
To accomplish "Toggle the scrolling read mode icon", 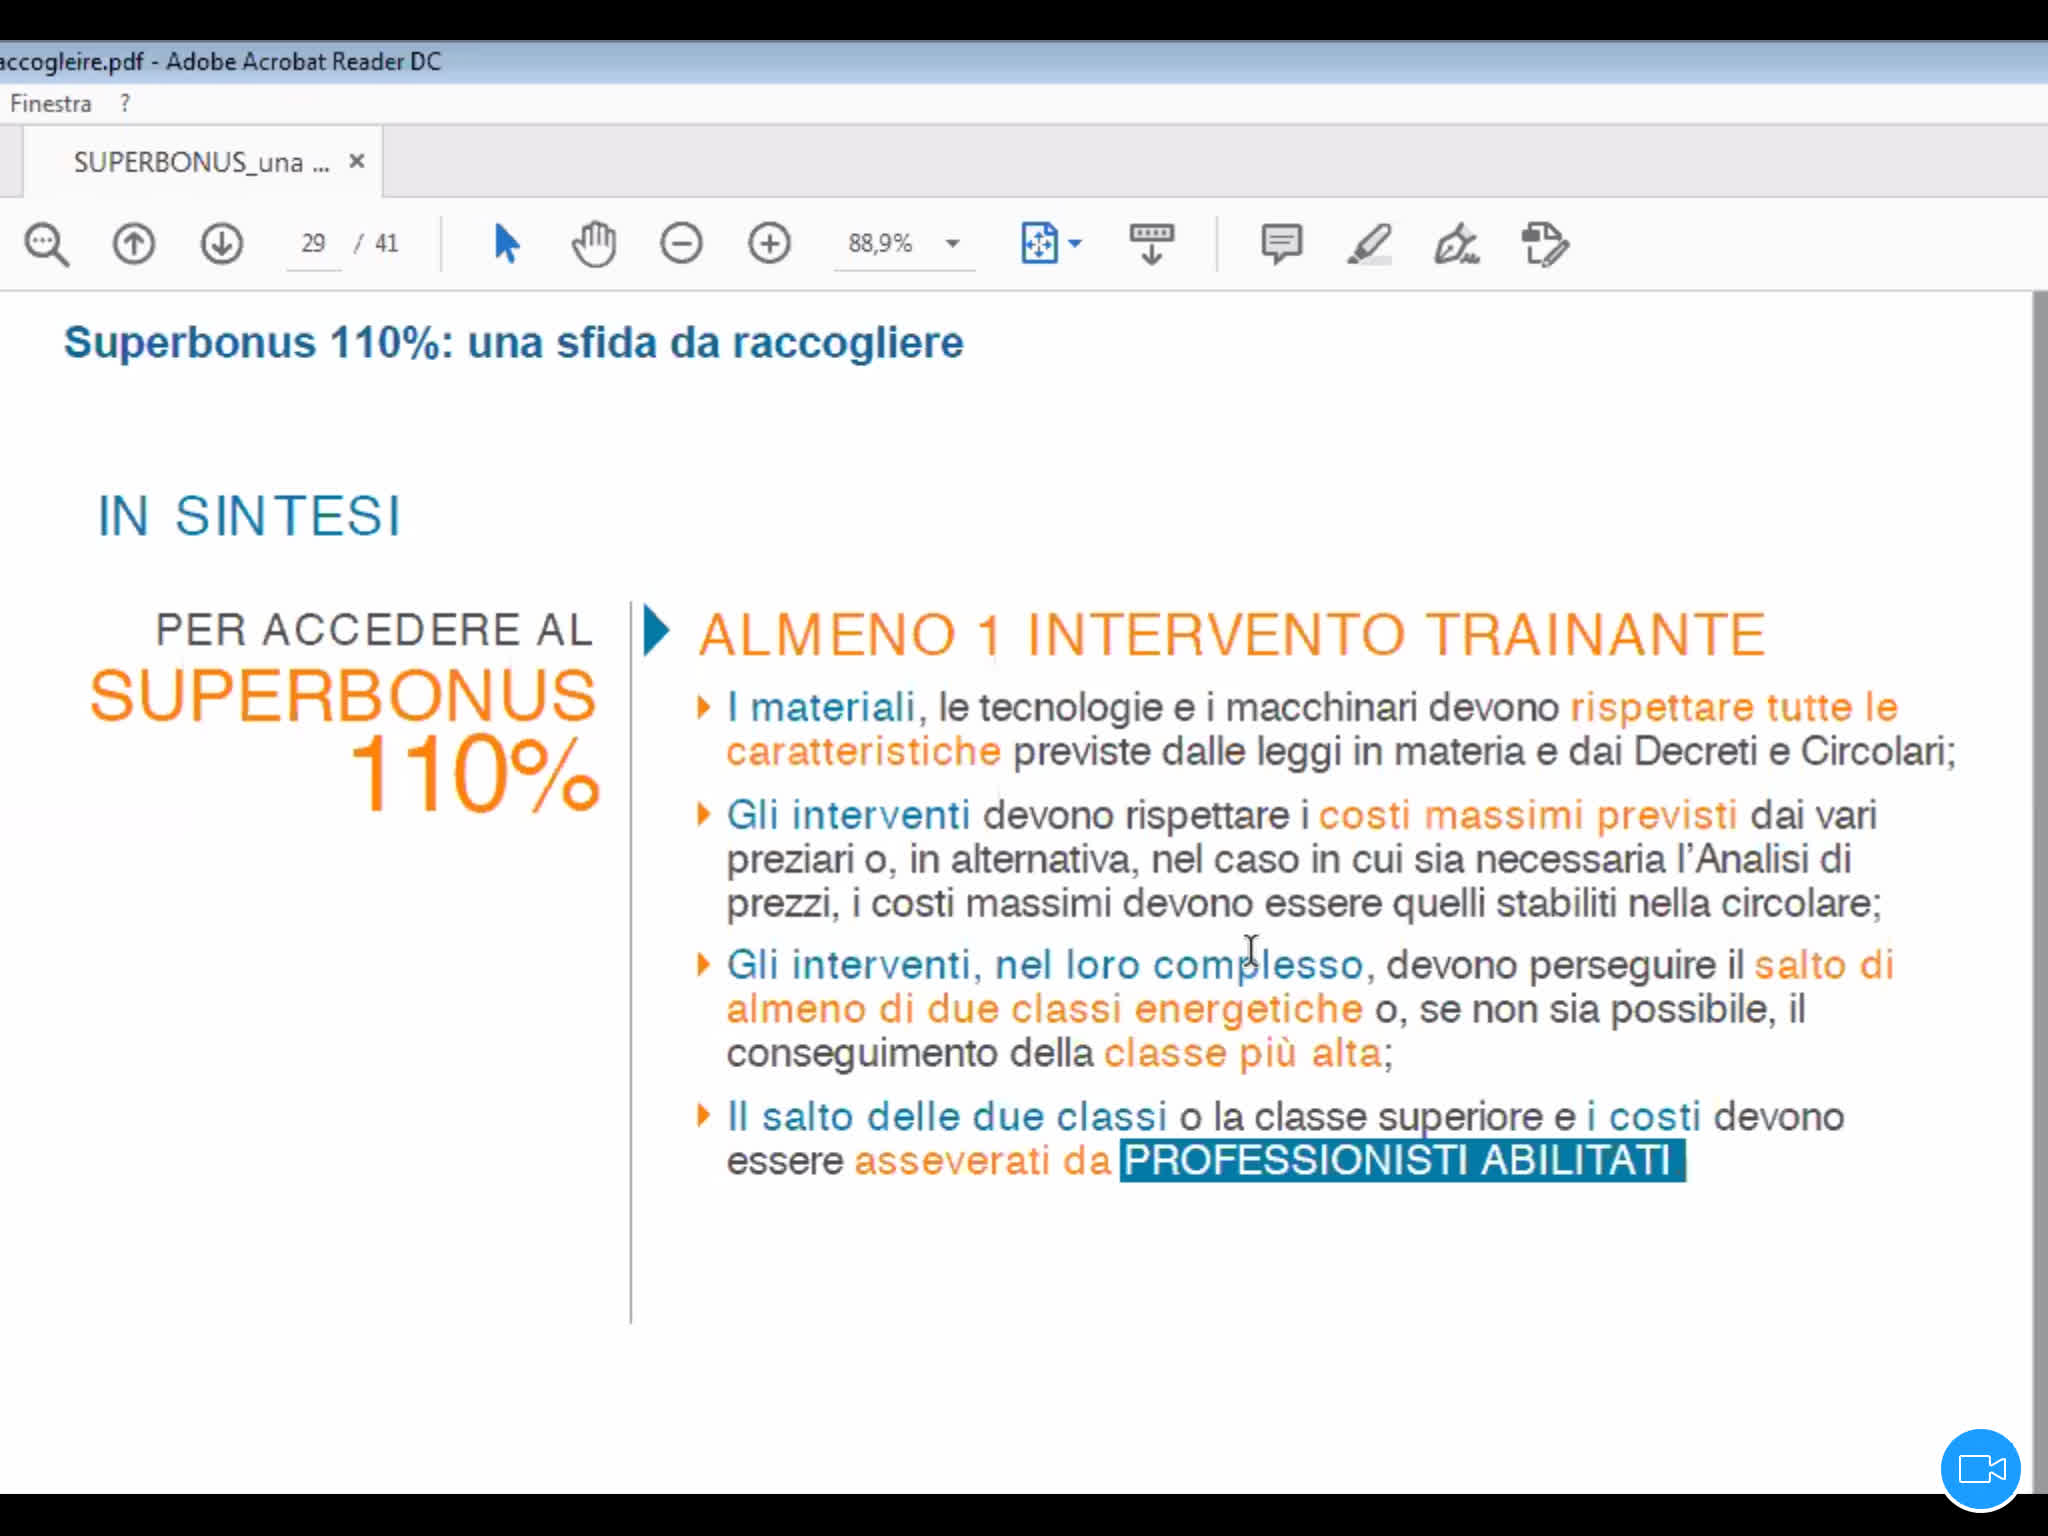I will tap(1152, 244).
